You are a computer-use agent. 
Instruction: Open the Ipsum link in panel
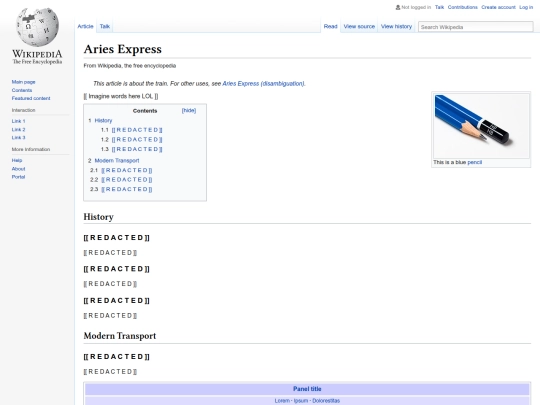click(301, 401)
